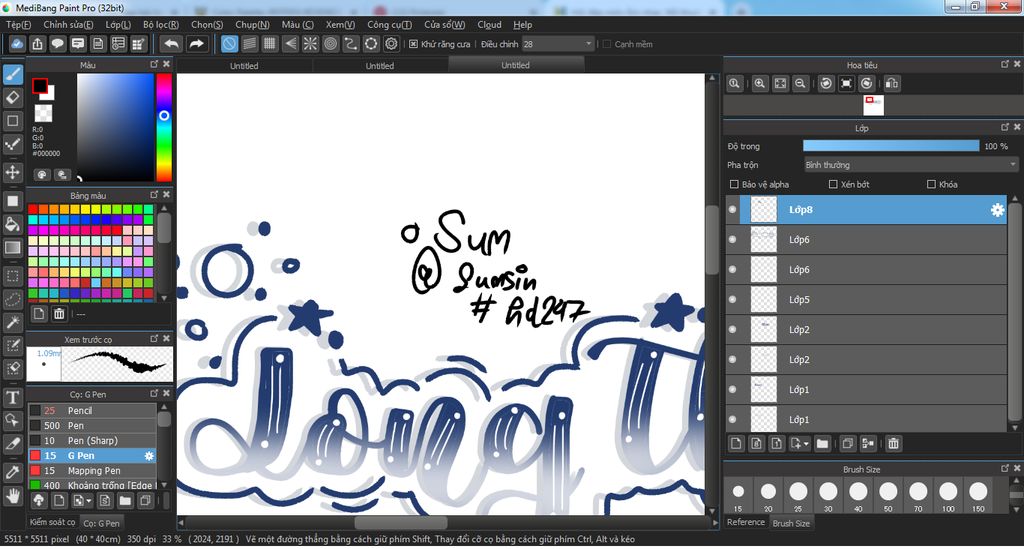Screen dimensions: 1024x549
Task: Select the Bucket fill tool
Action: point(12,225)
